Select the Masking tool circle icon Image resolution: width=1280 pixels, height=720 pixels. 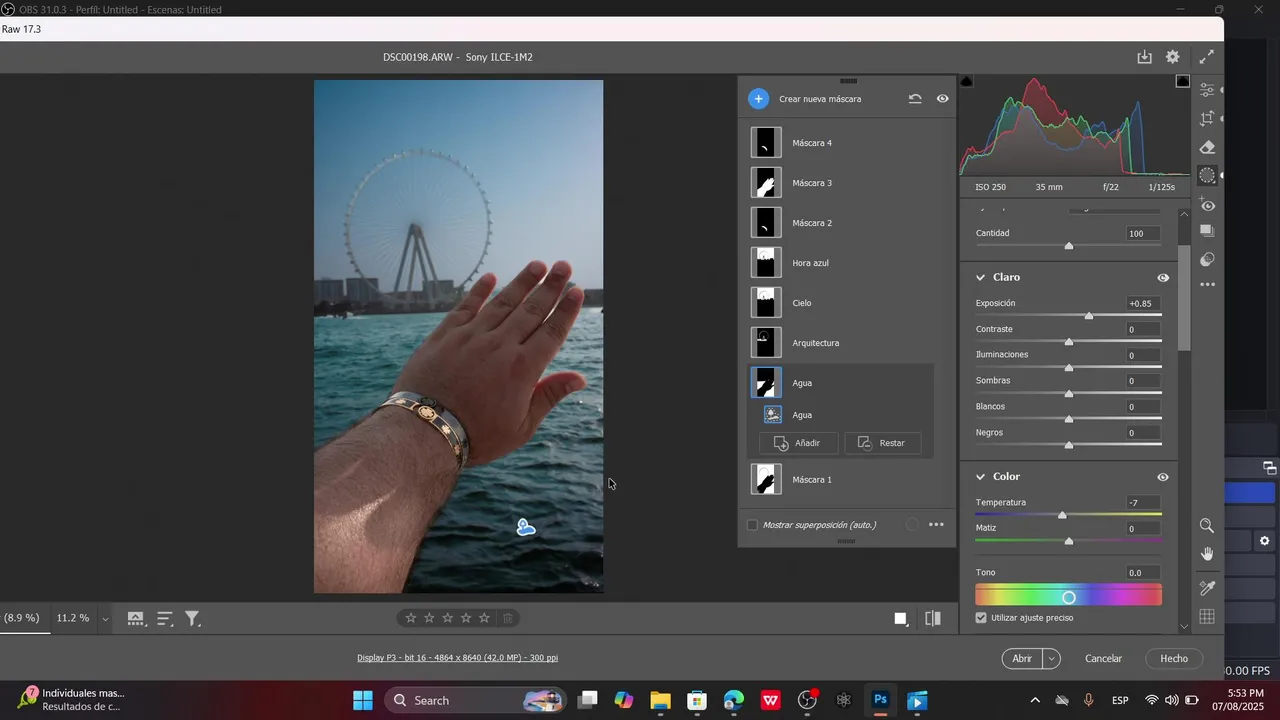(x=1207, y=175)
